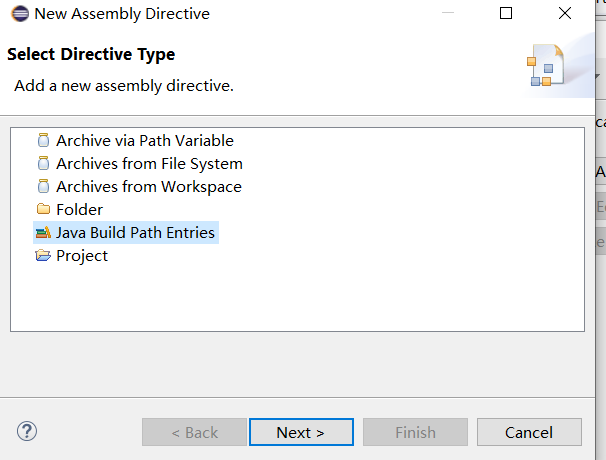The image size is (606, 460).
Task: Maximize the New Assembly Directive dialog
Action: [x=506, y=14]
